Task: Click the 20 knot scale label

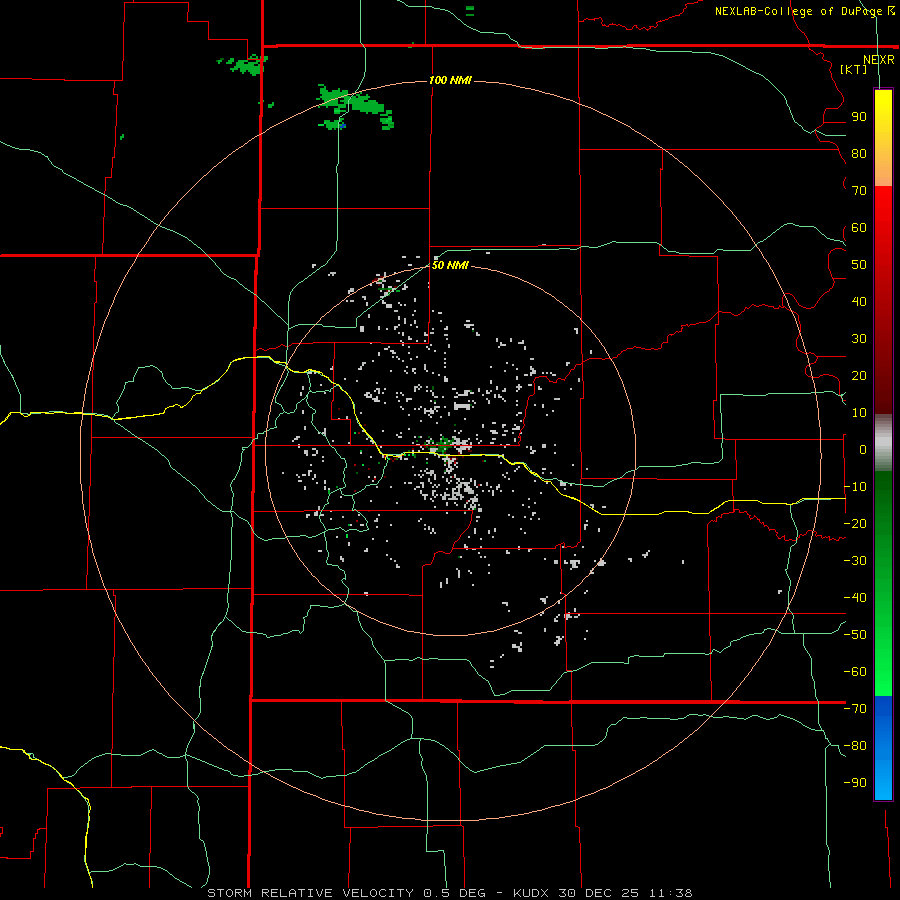Action: pos(859,375)
